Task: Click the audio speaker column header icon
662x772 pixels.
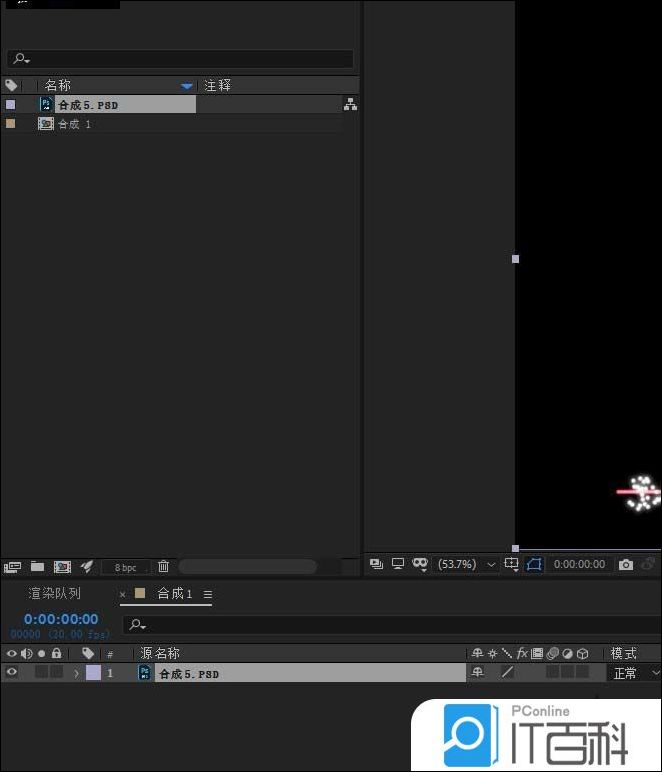Action: (x=26, y=653)
